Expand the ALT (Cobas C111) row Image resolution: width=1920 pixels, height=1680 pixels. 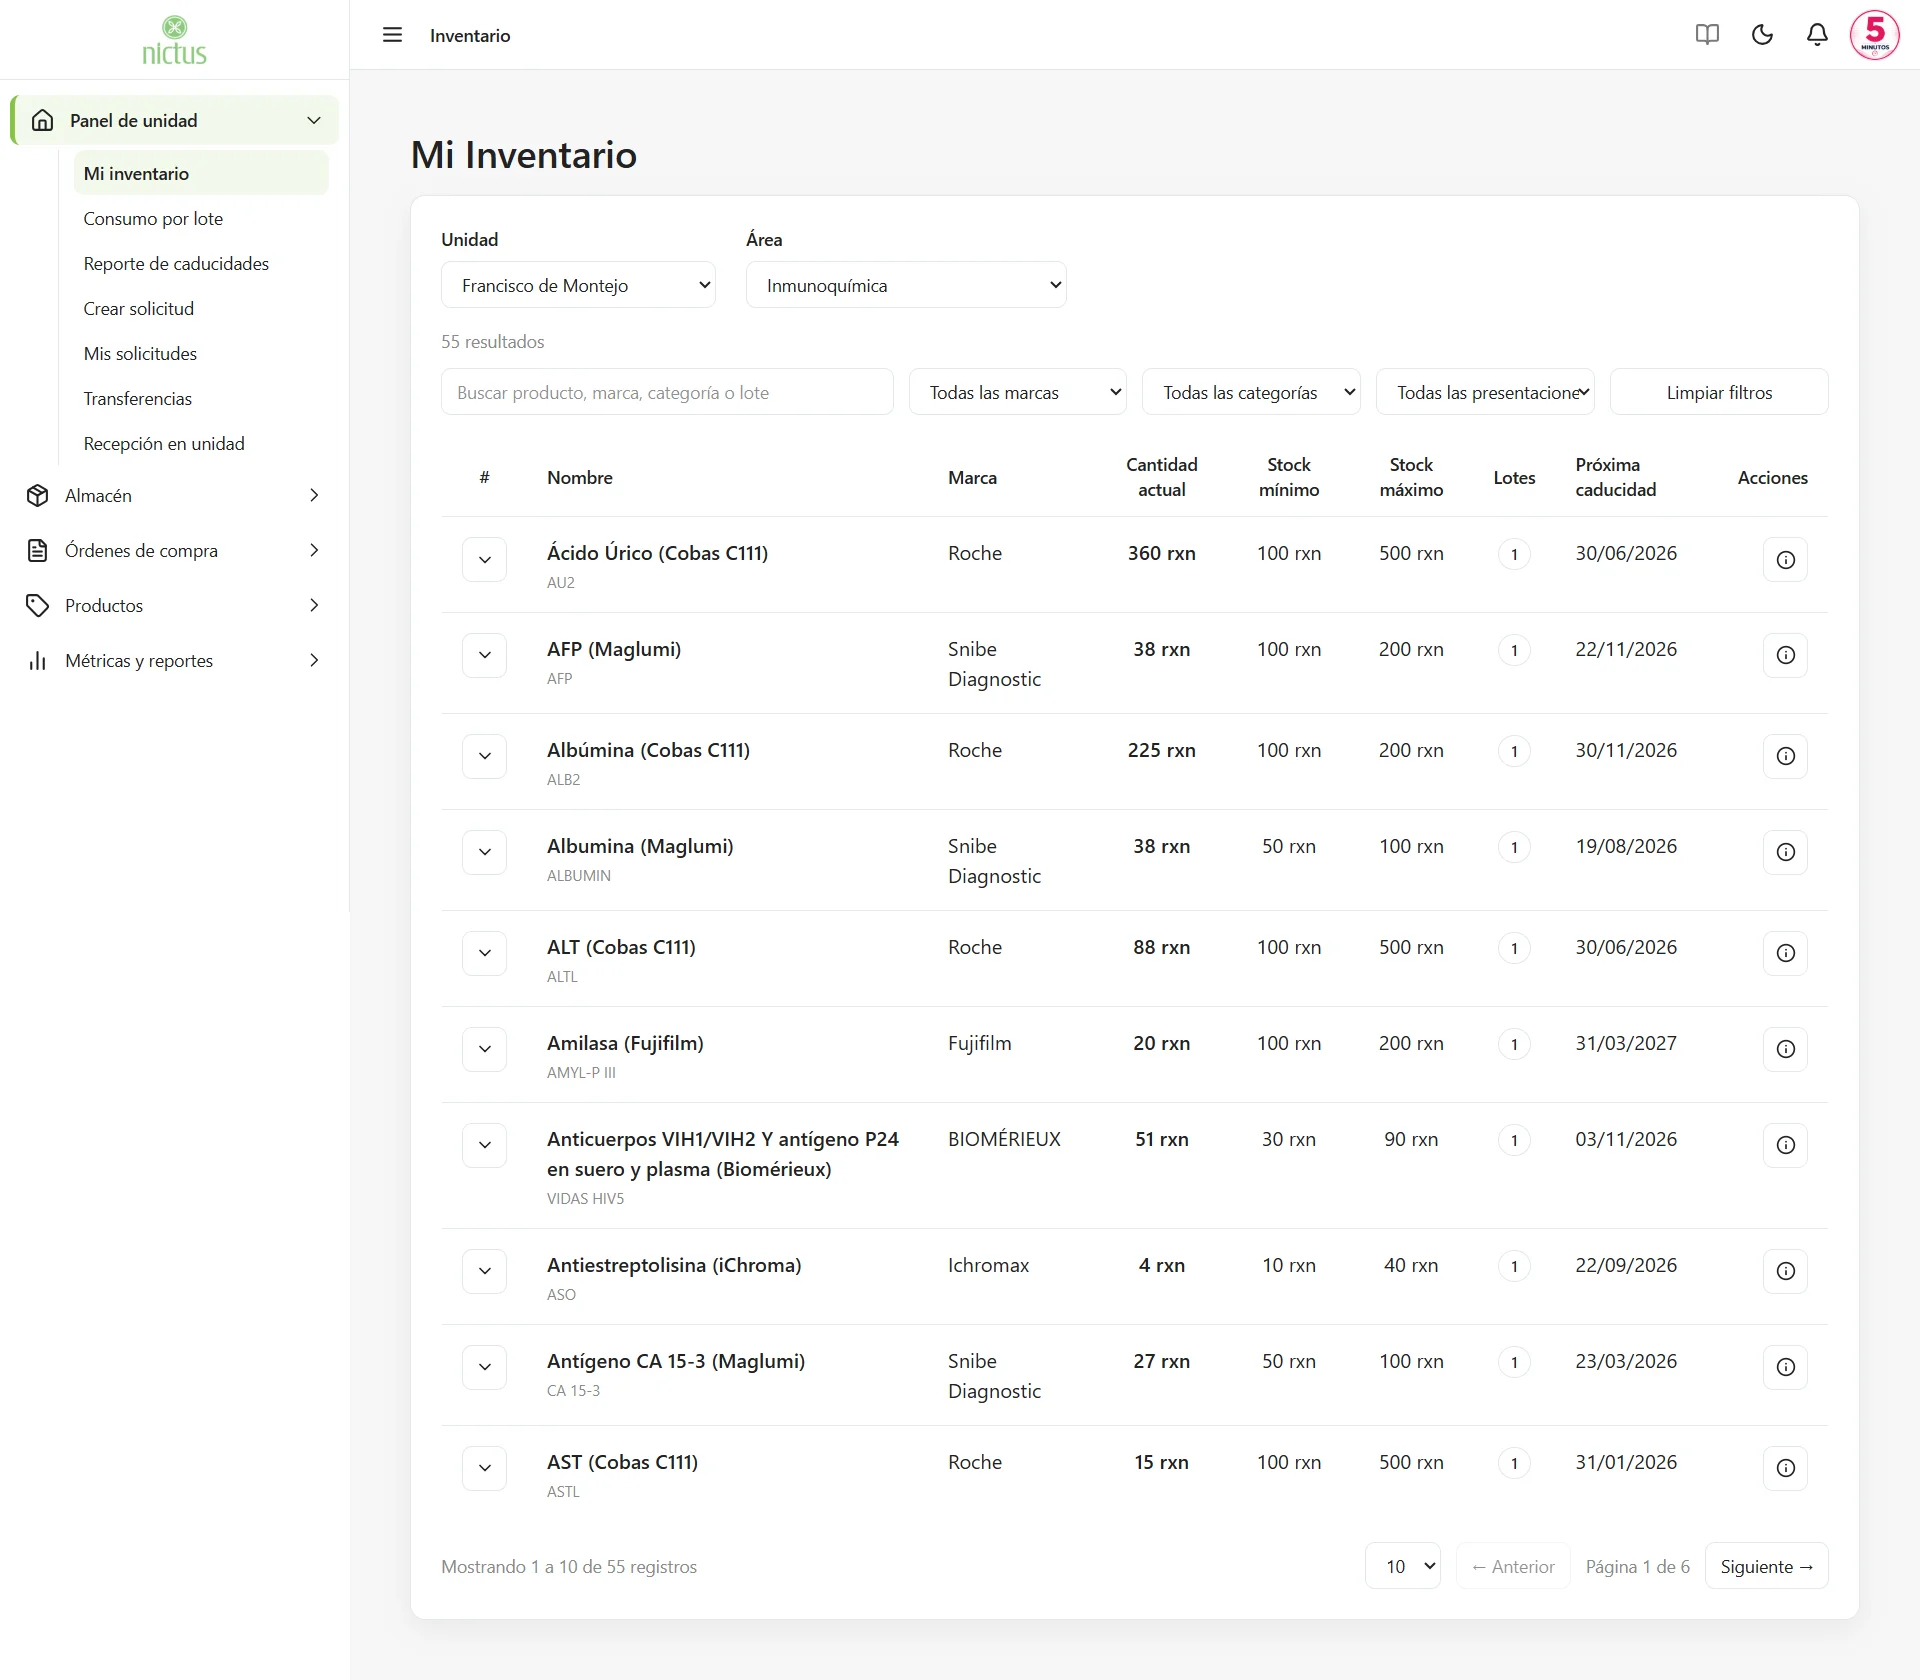click(x=484, y=953)
